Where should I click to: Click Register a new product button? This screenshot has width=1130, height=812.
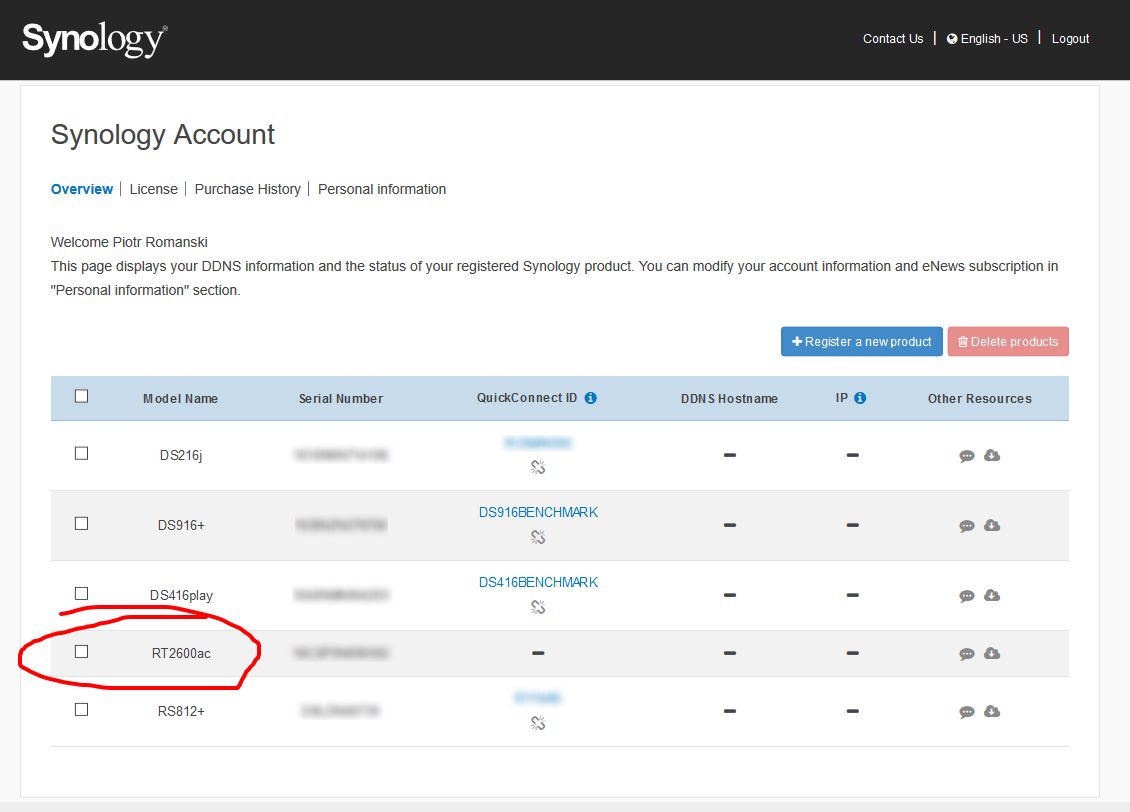[861, 342]
